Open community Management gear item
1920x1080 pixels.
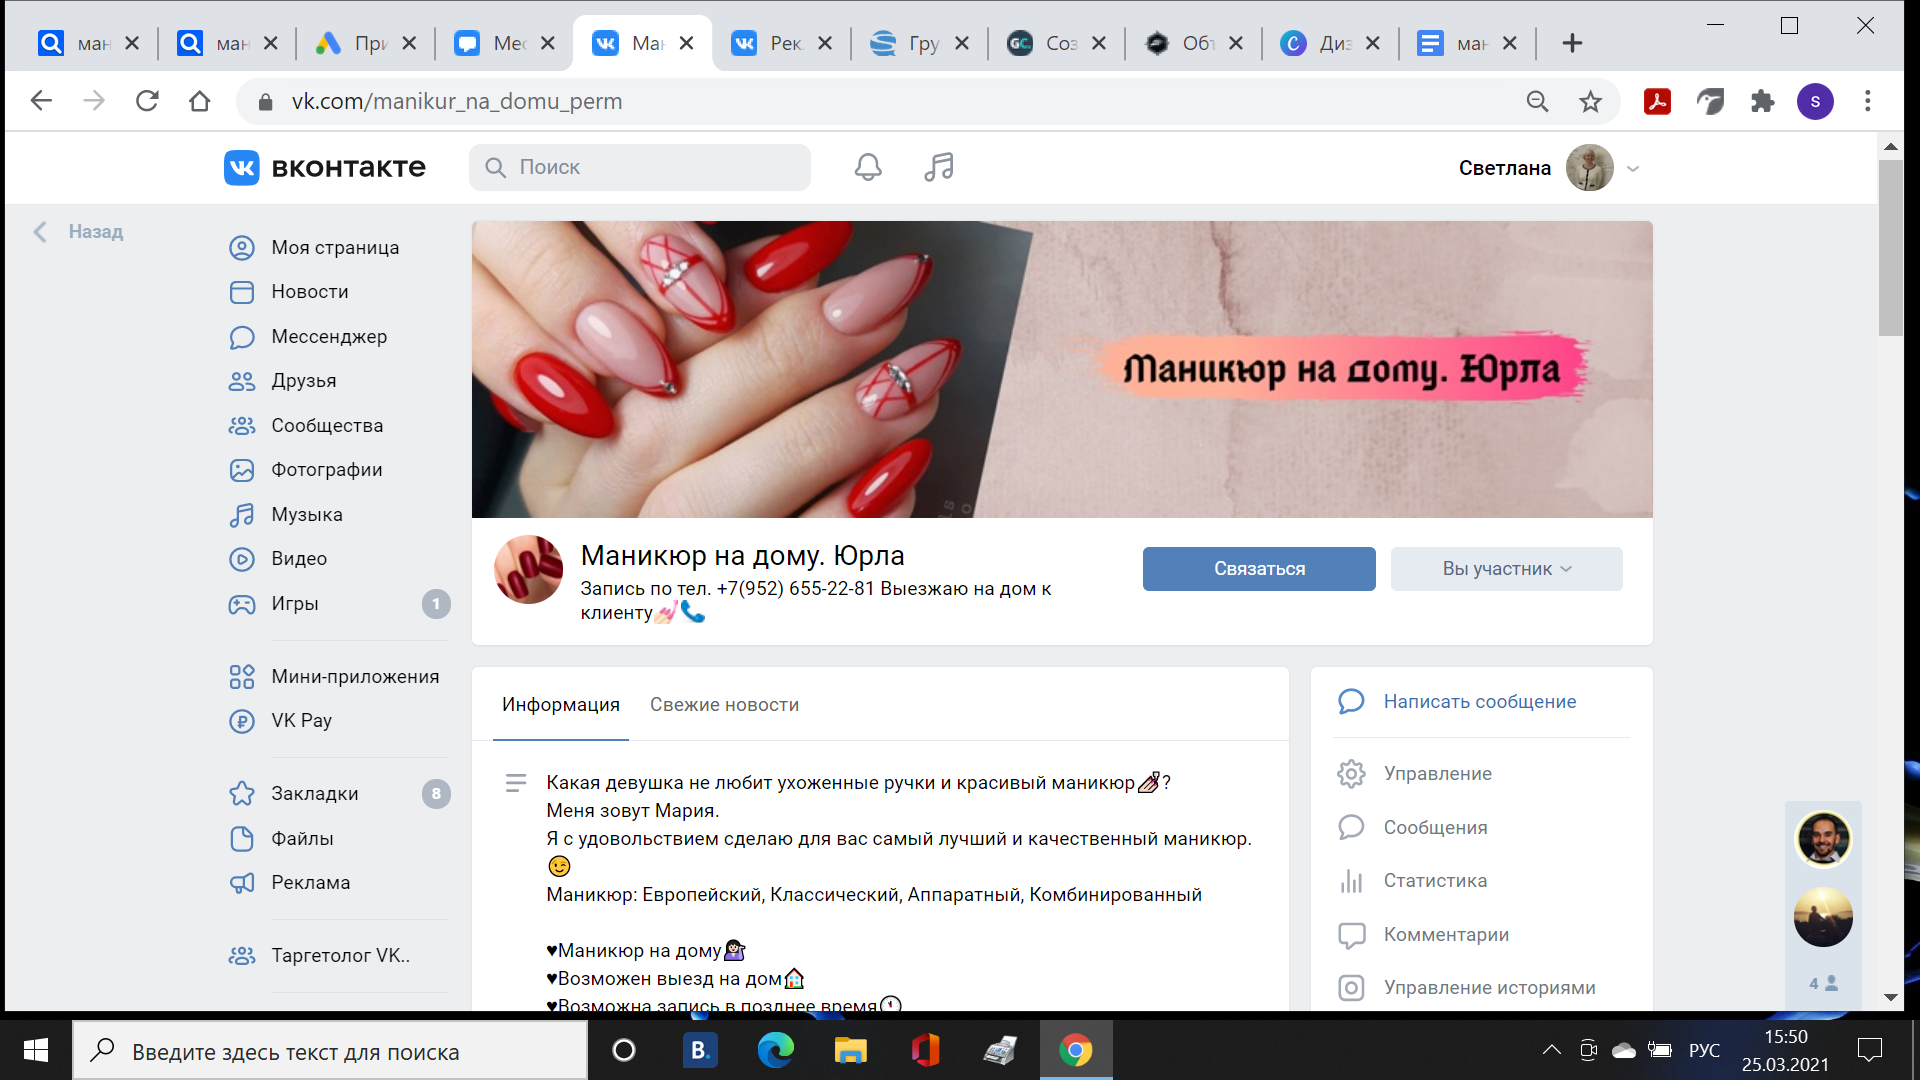pyautogui.click(x=1437, y=774)
